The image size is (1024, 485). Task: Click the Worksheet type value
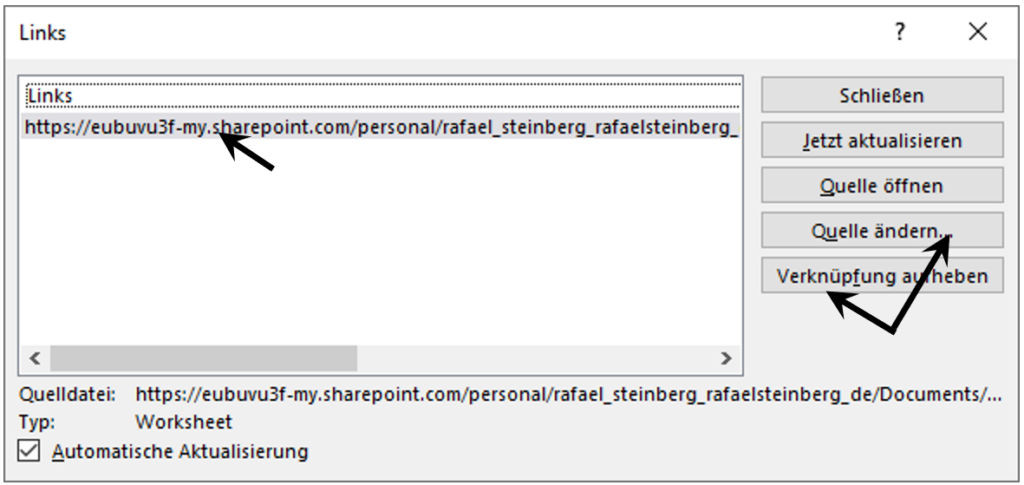click(184, 422)
